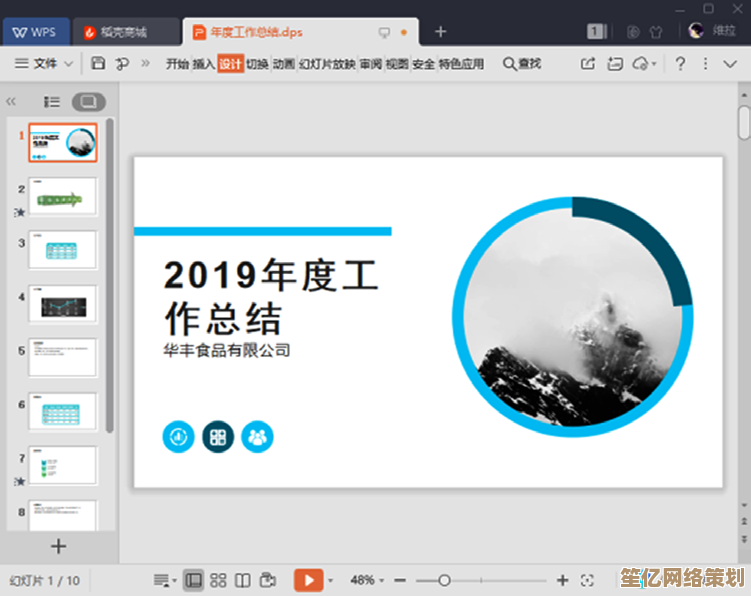The image size is (751, 596).
Task: Click fit-to-window icon beside zoom slider
Action: [587, 580]
